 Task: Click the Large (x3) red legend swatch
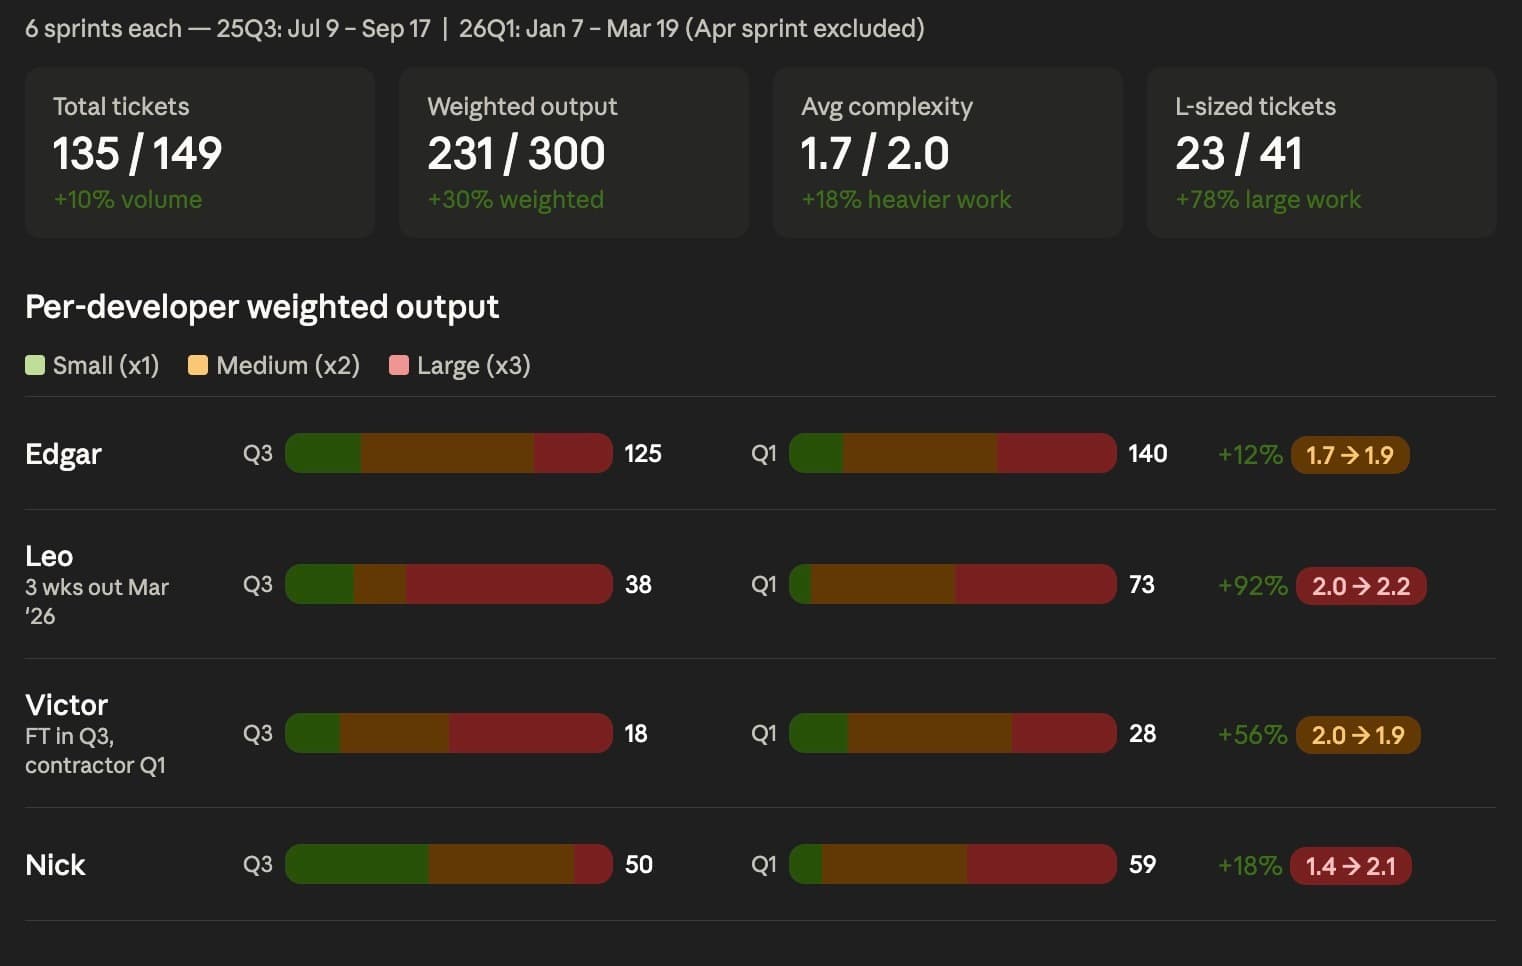point(399,365)
